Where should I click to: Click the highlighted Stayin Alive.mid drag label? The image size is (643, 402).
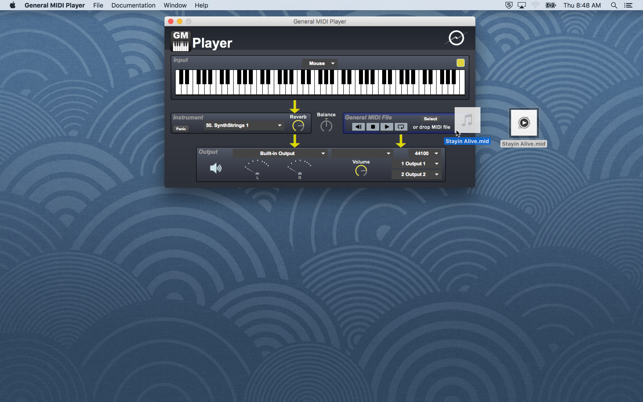467,141
